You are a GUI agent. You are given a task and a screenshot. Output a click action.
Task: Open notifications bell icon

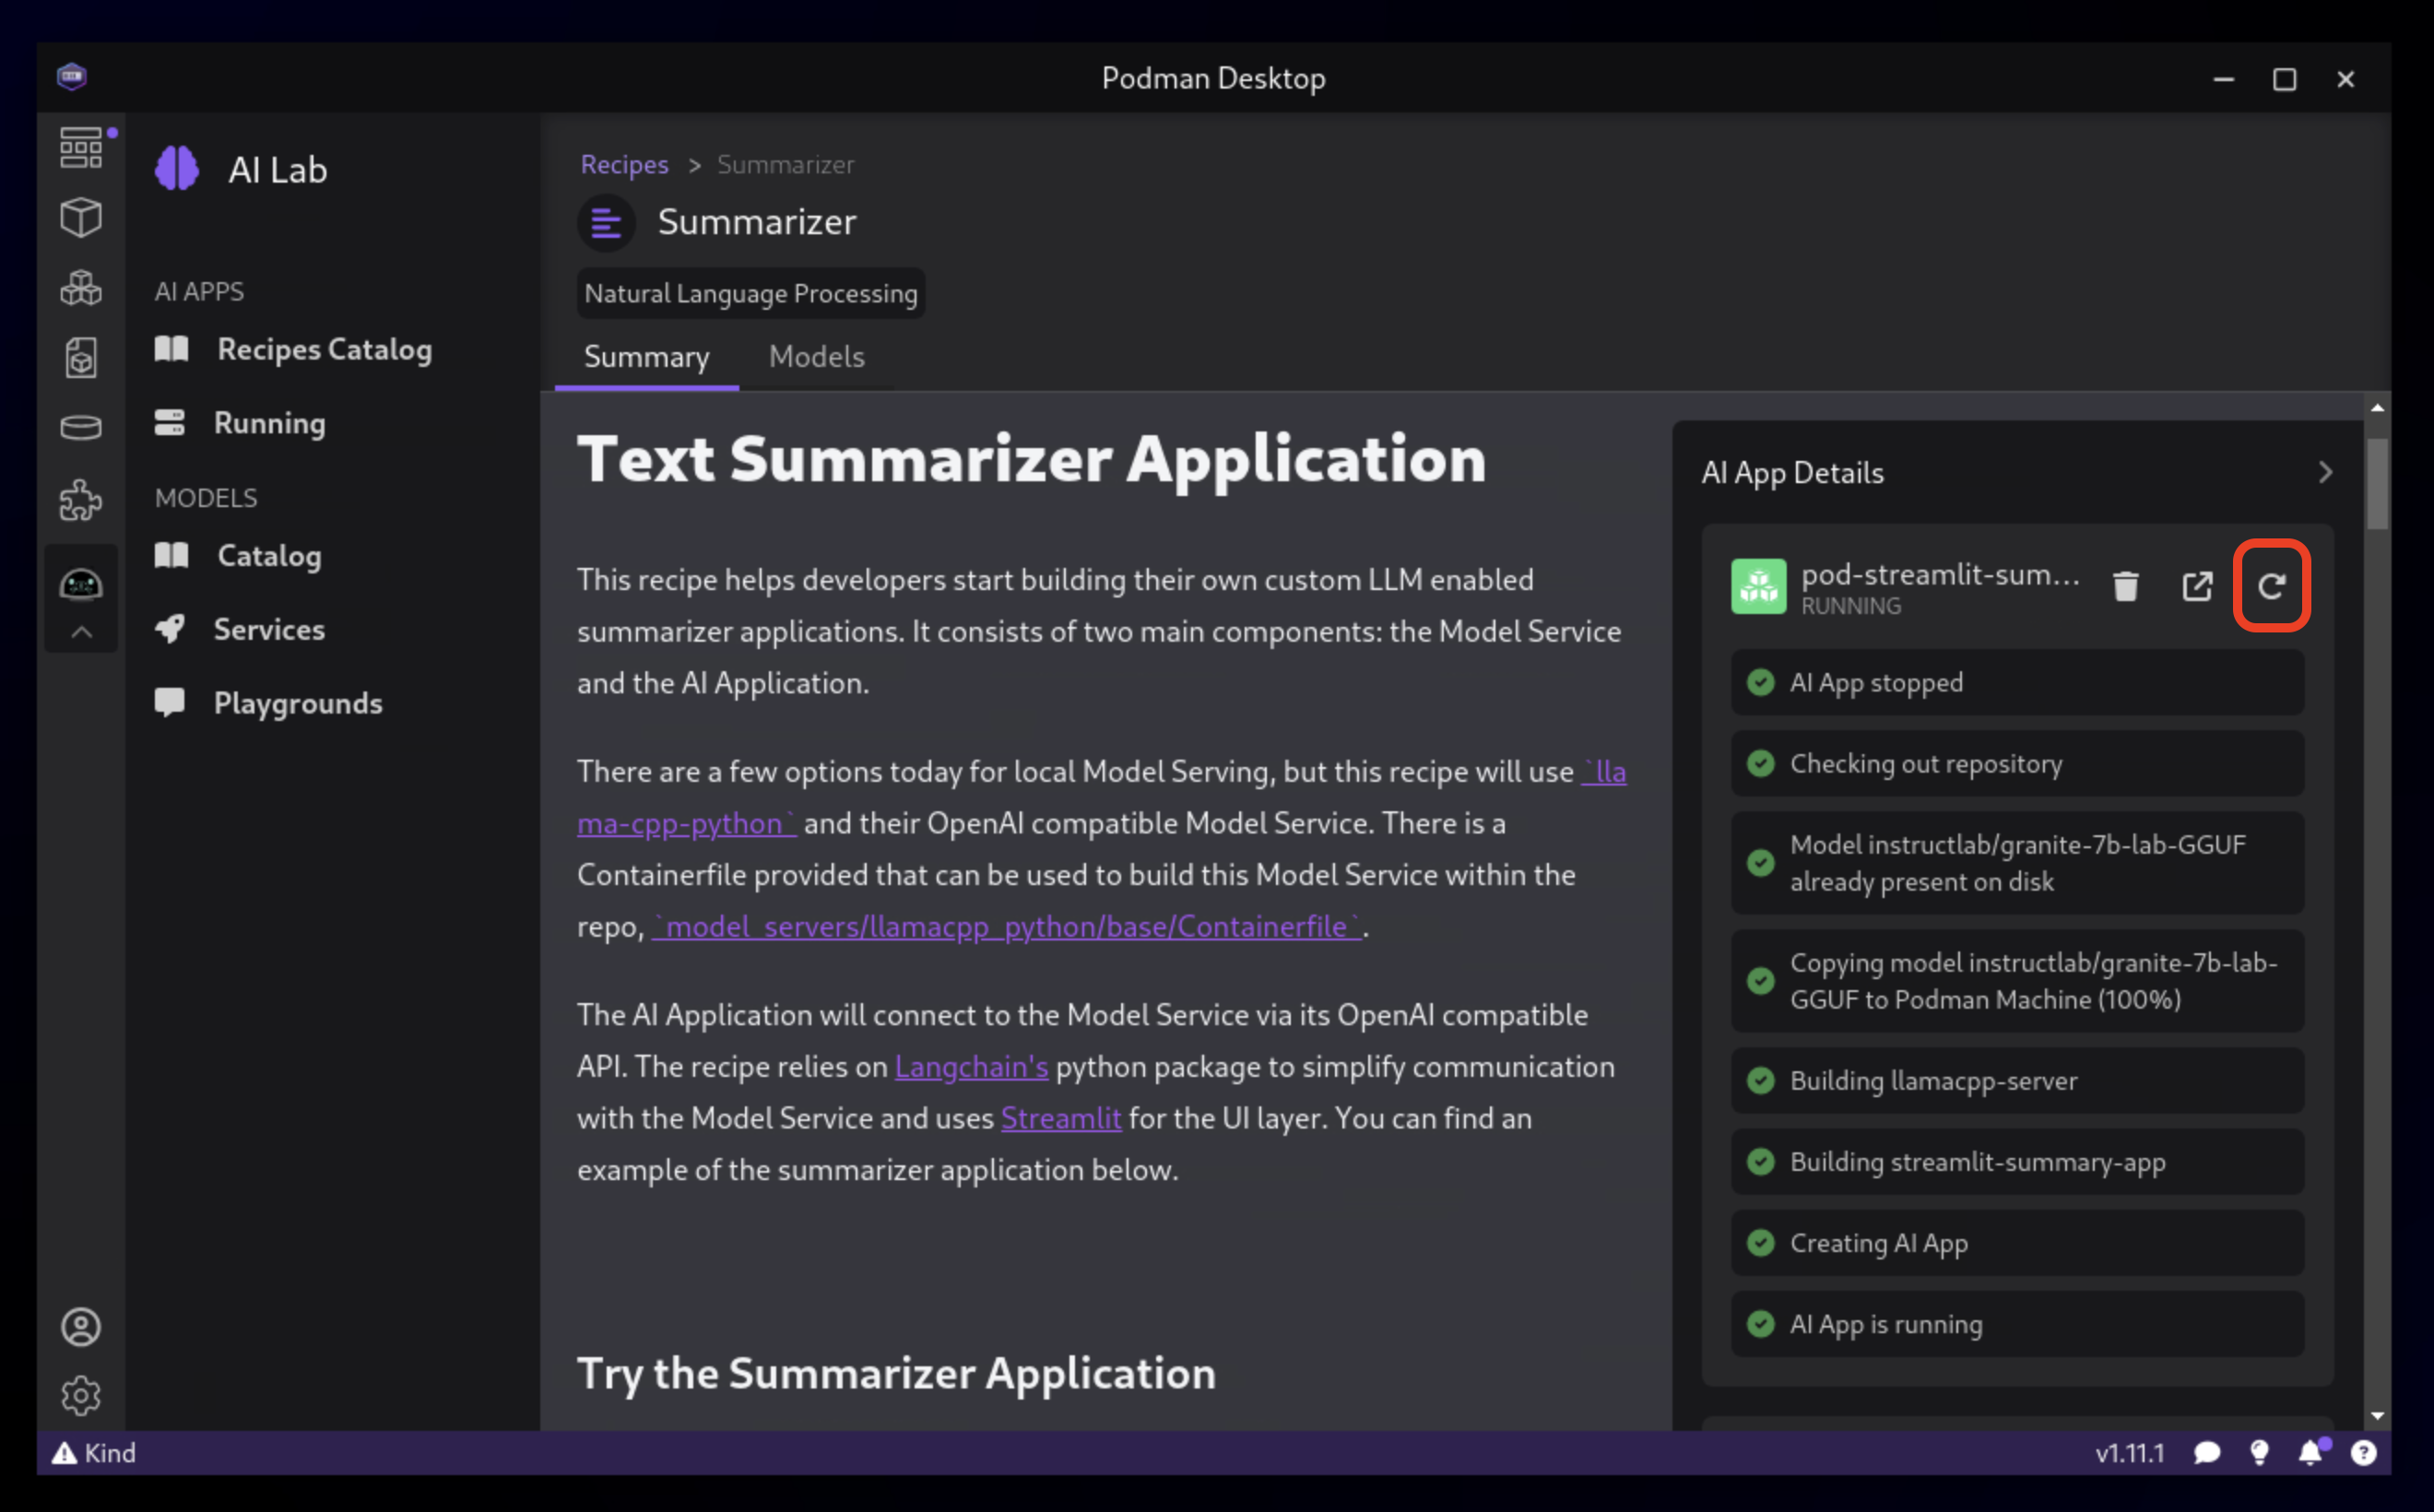point(2310,1453)
